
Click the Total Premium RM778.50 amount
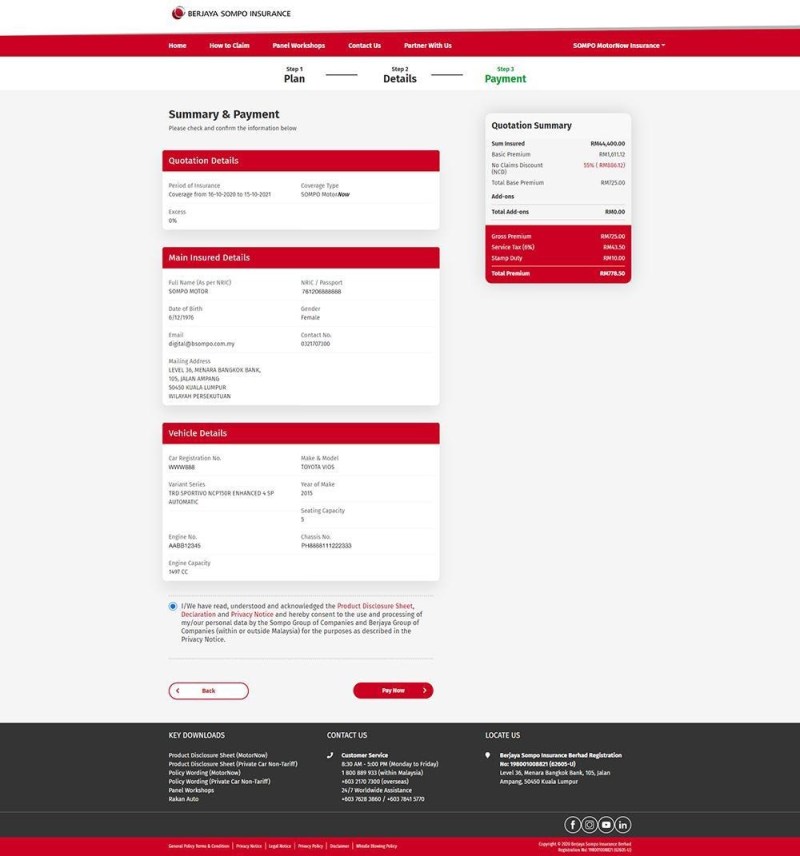[612, 273]
